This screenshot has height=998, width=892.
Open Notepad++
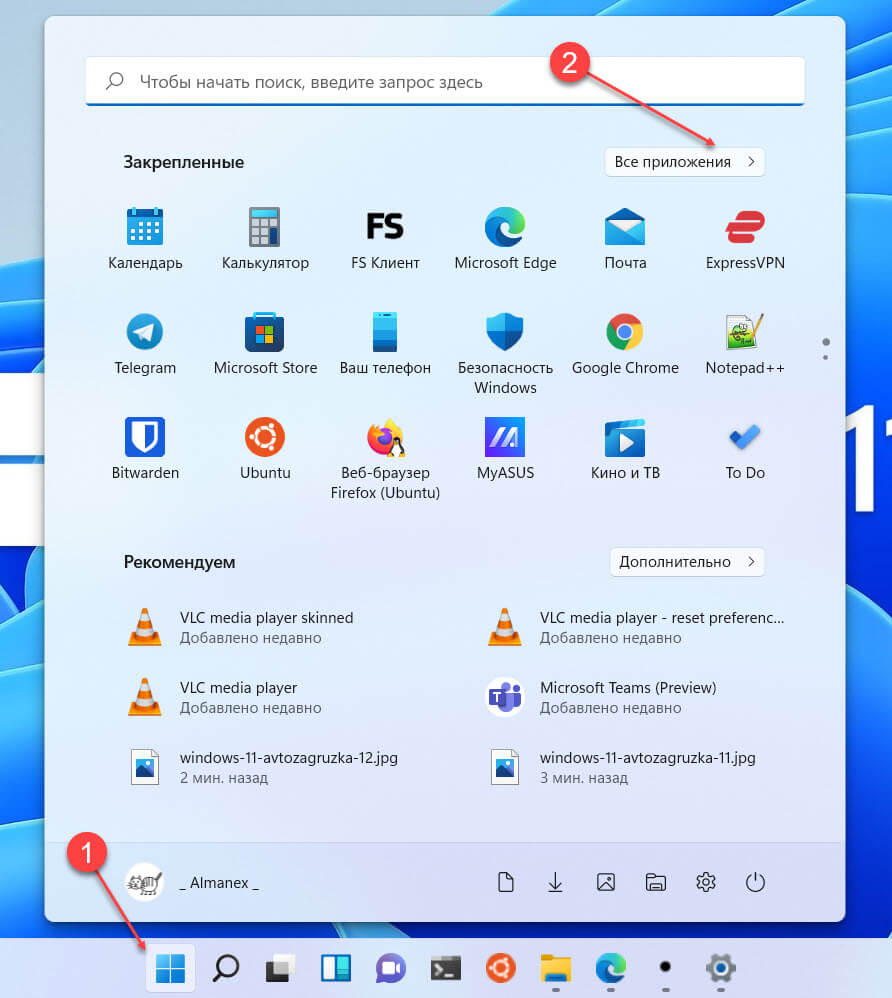pos(745,344)
